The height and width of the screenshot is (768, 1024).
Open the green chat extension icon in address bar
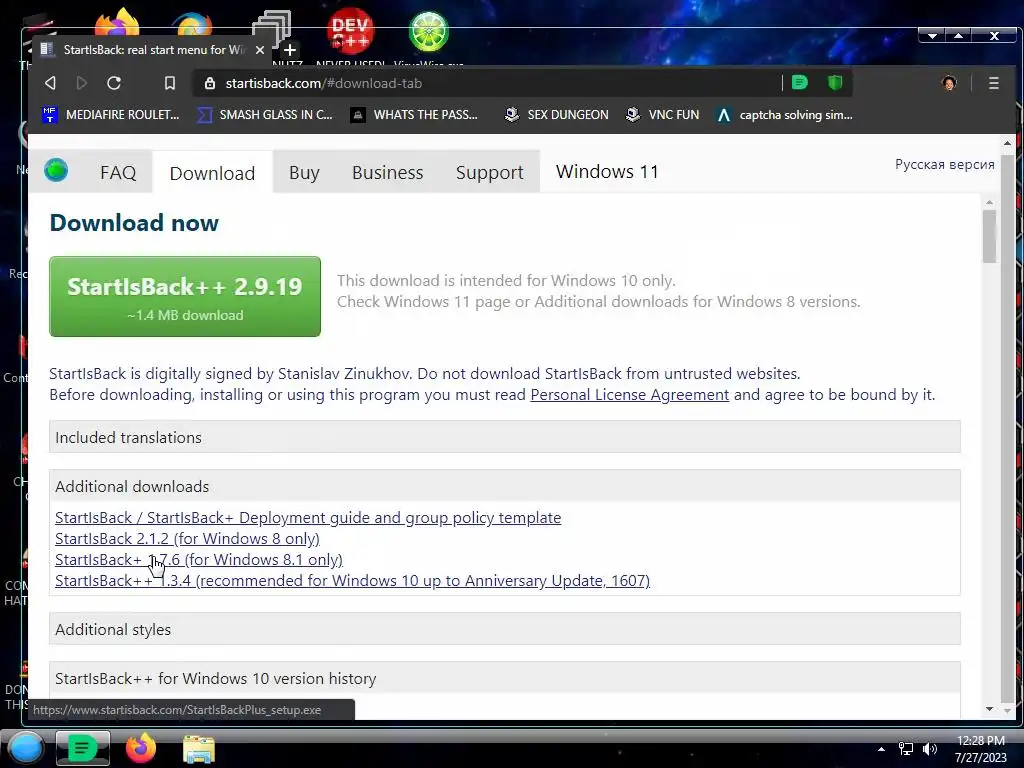click(799, 82)
